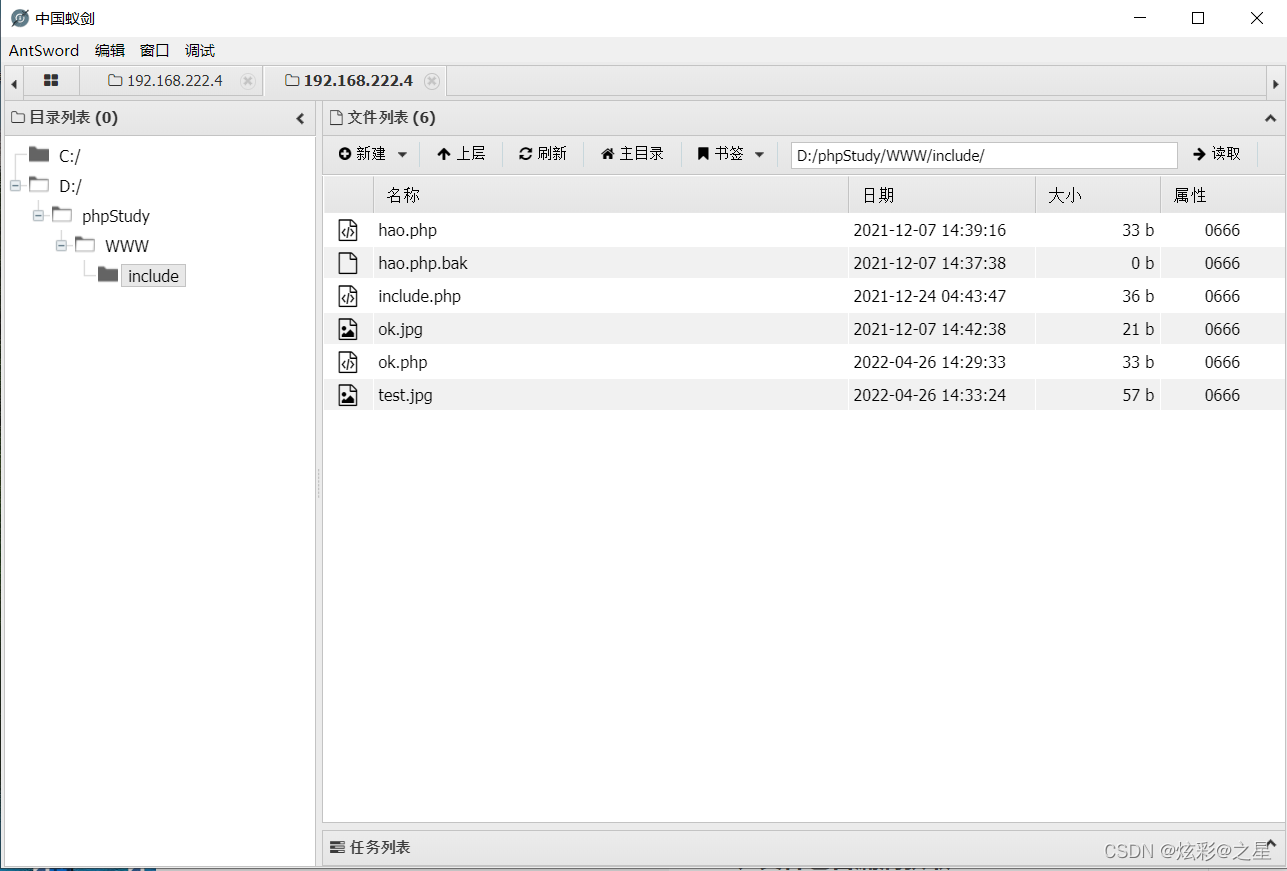Select file name ok.php
The height and width of the screenshot is (871, 1287).
[x=402, y=362]
